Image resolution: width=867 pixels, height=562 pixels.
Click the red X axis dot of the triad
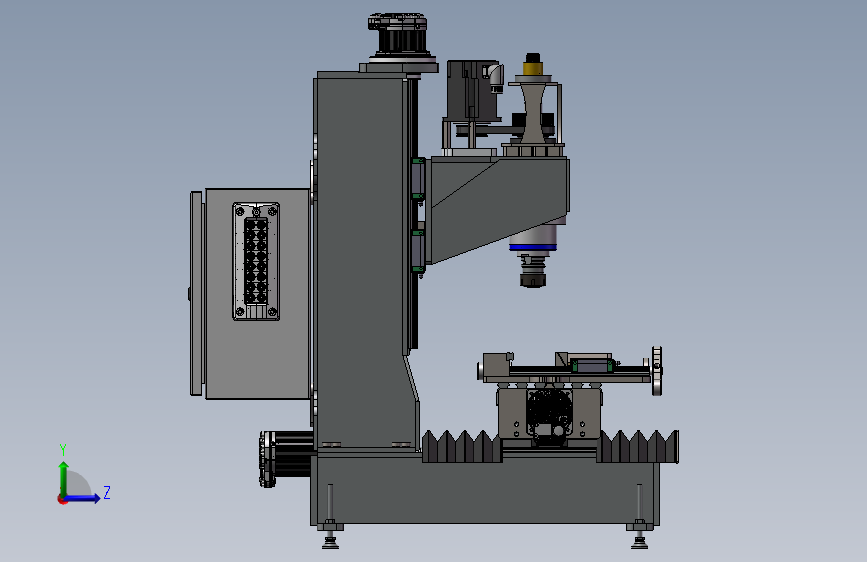61,500
